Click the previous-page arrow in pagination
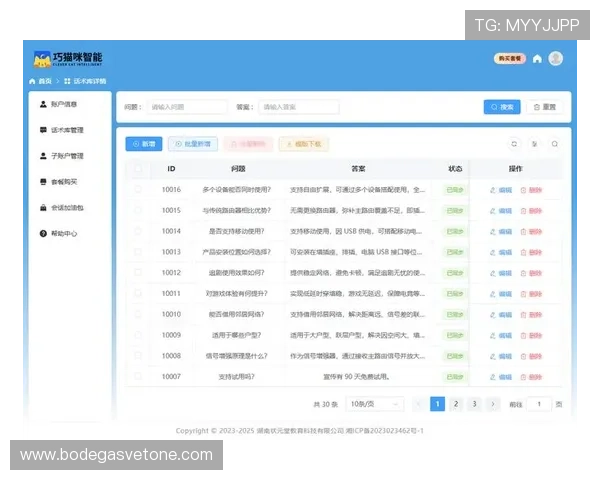Viewport: 600px width, 480px height. pyautogui.click(x=419, y=404)
